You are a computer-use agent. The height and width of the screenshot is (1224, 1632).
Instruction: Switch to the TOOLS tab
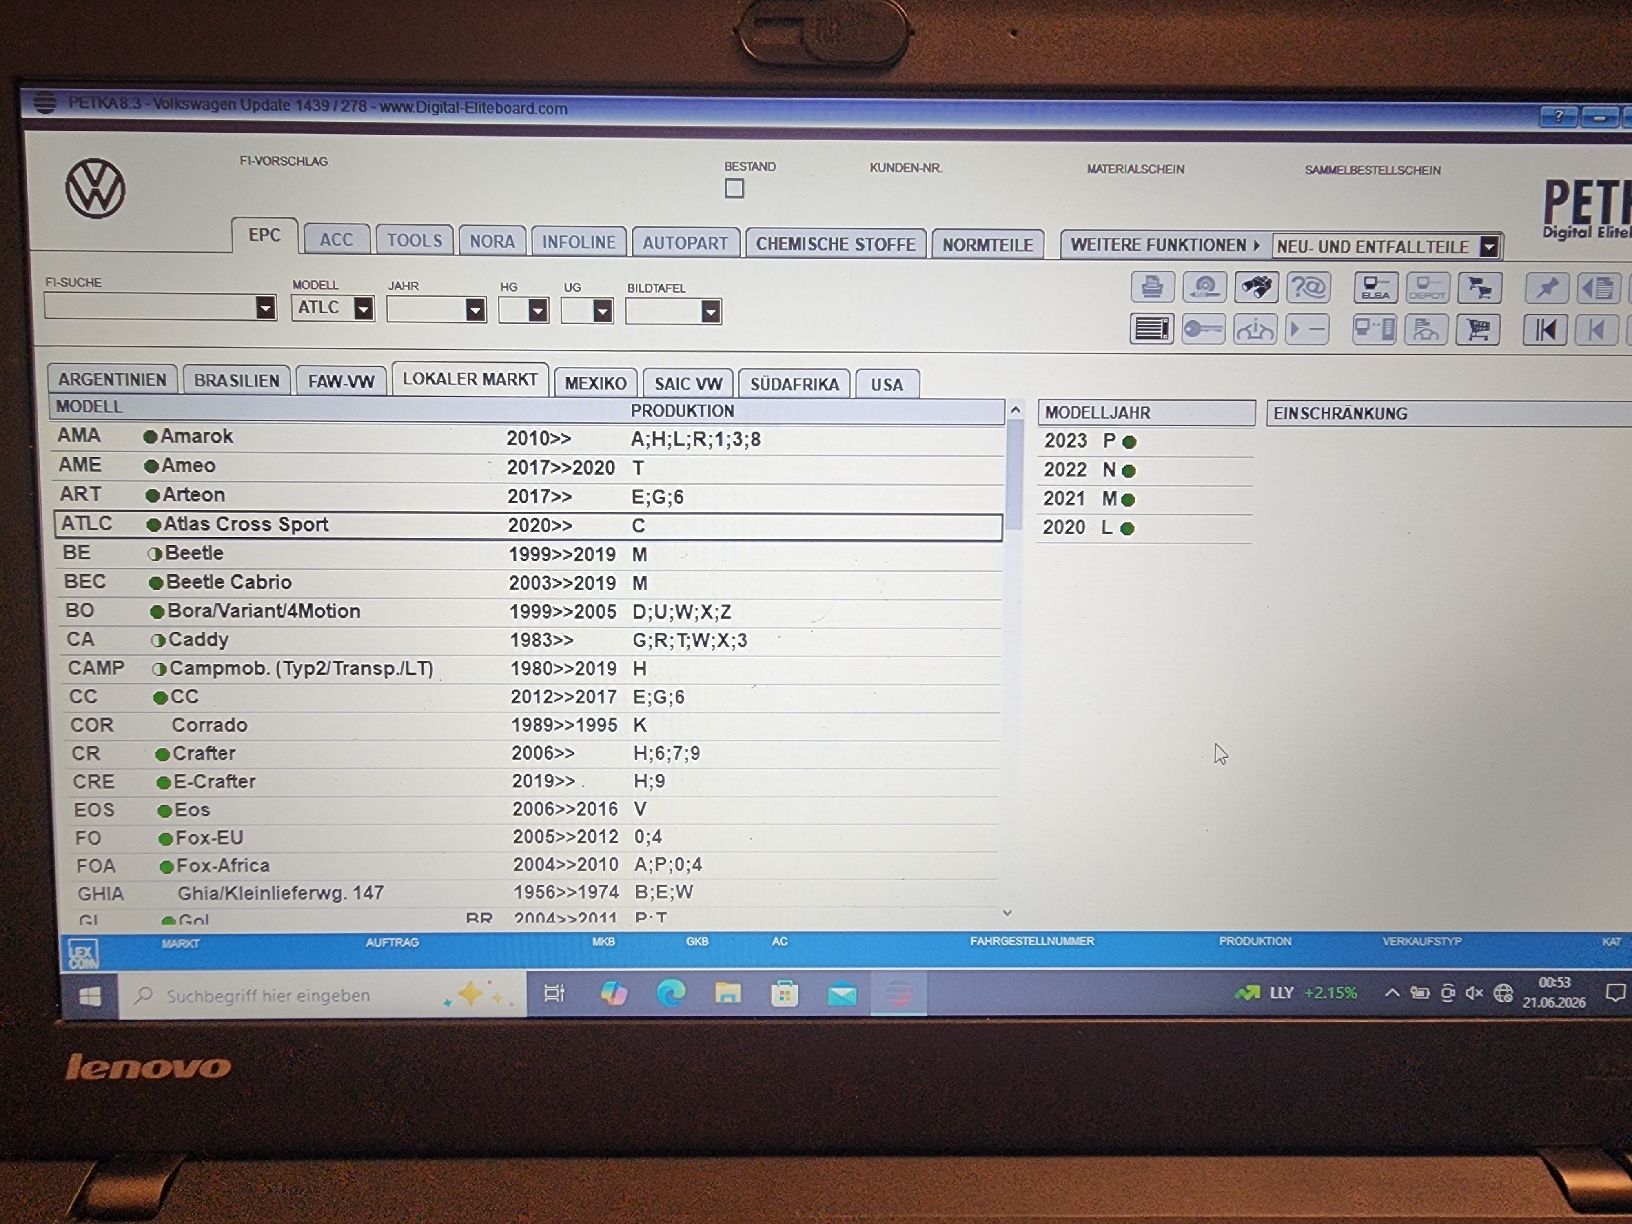414,240
